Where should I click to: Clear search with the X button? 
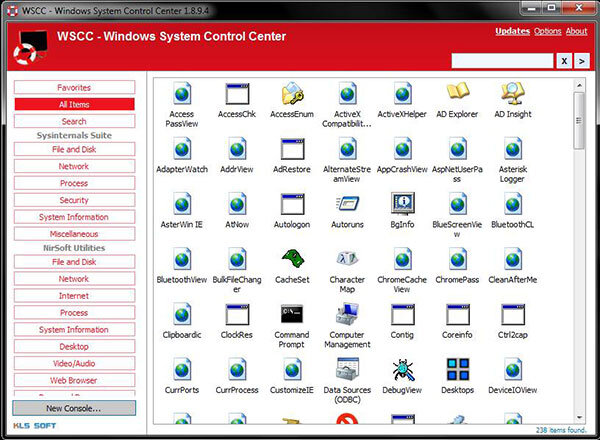point(564,61)
